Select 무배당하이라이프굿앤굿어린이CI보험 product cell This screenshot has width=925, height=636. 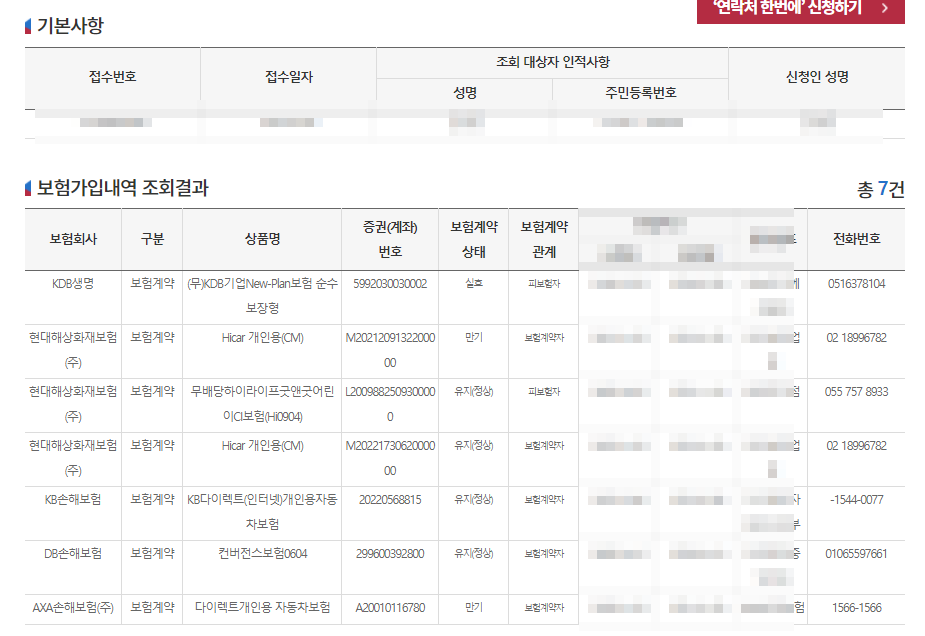262,404
